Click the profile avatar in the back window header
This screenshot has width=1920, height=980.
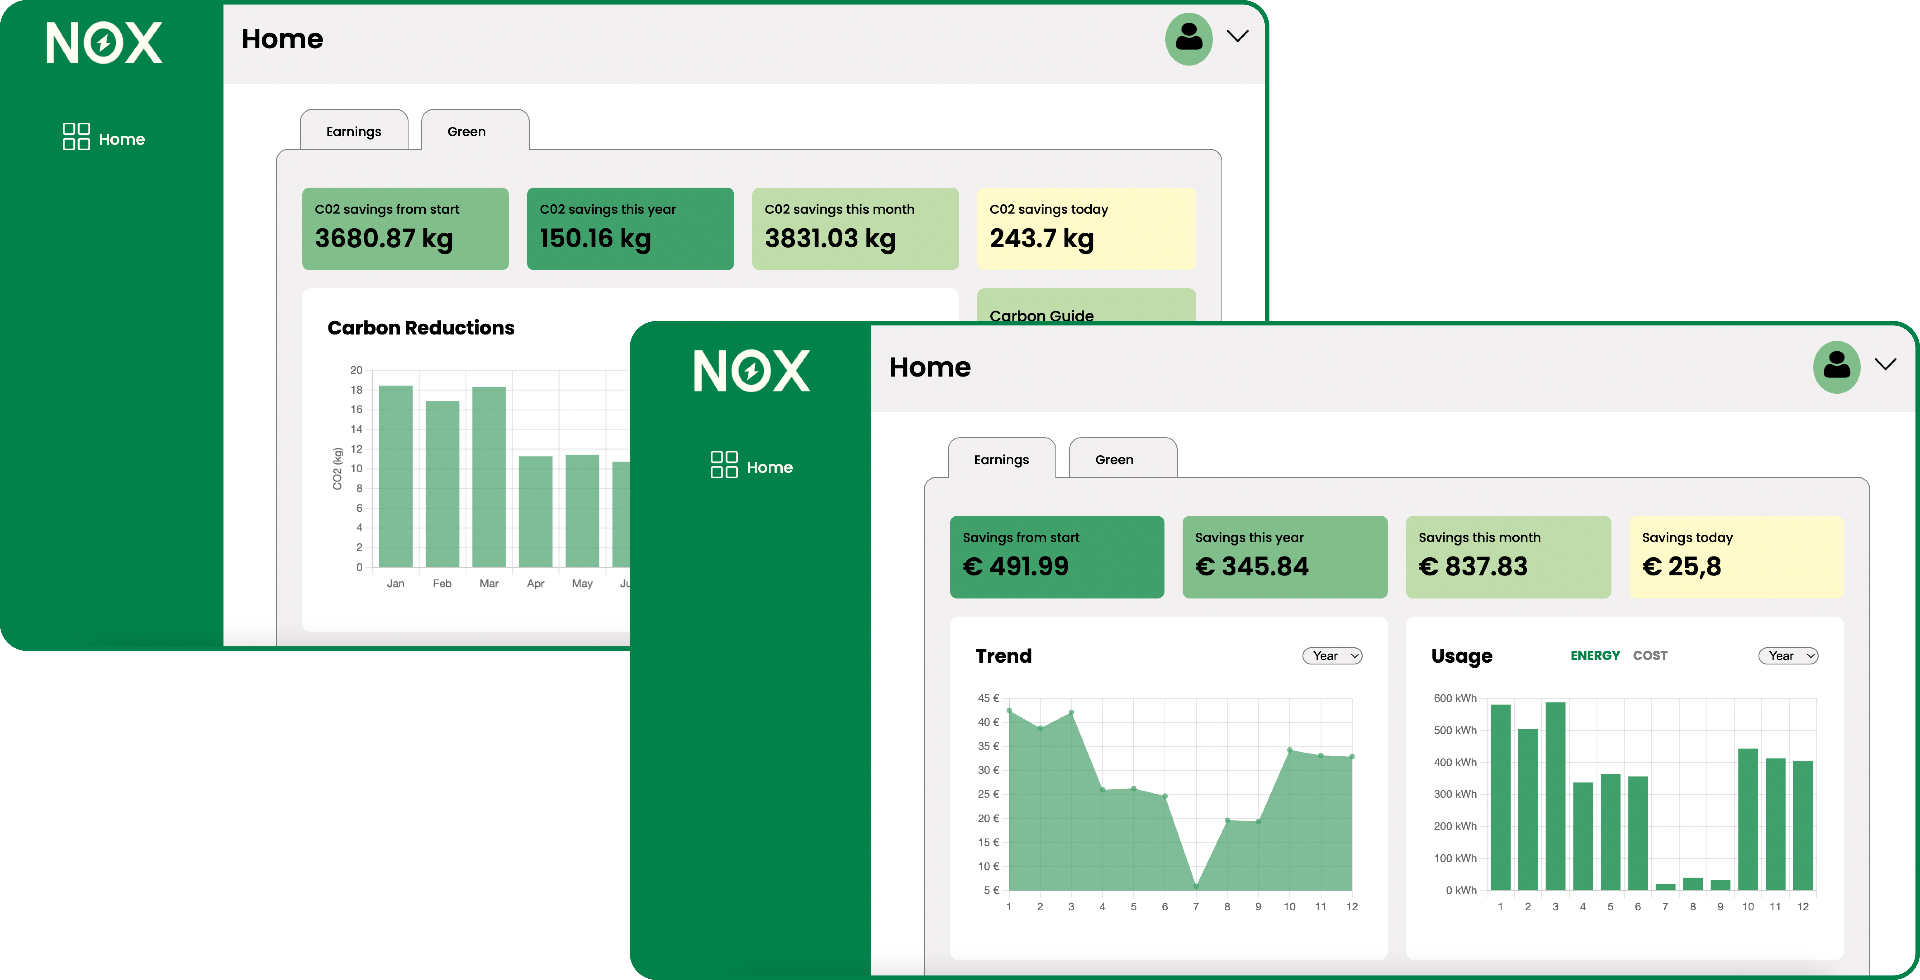pos(1188,39)
